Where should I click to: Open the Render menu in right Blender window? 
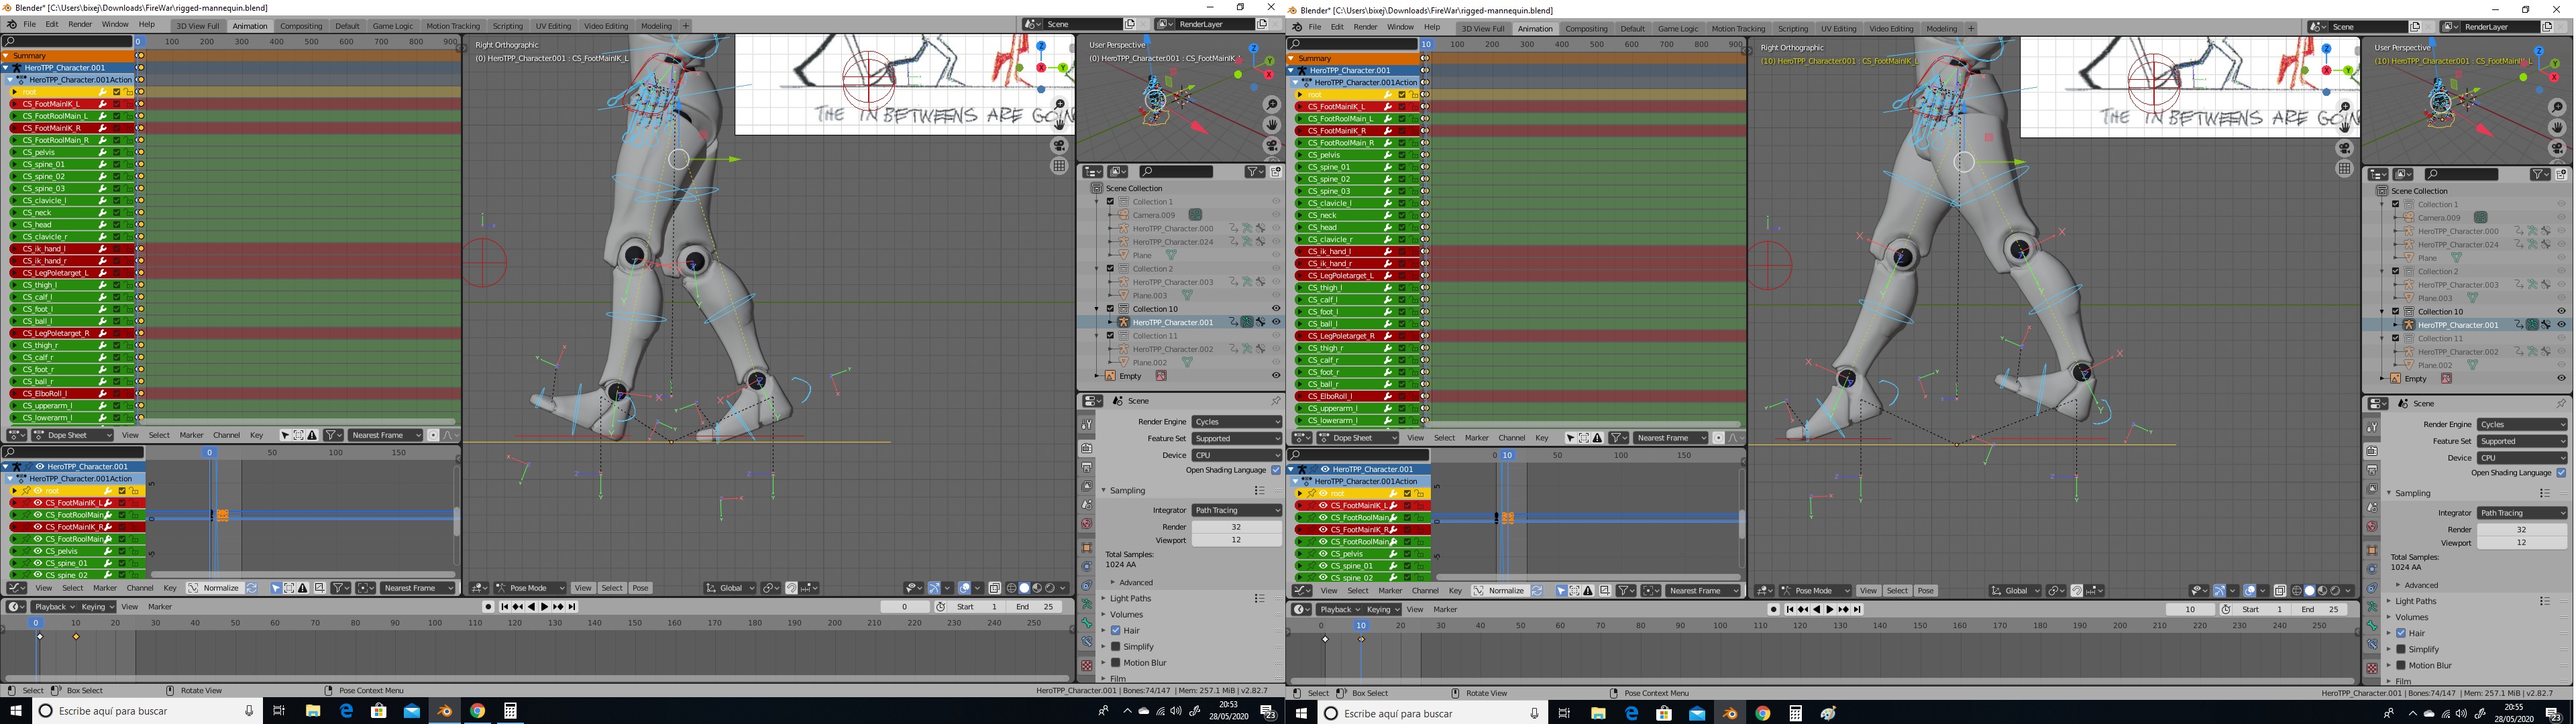(x=1365, y=28)
